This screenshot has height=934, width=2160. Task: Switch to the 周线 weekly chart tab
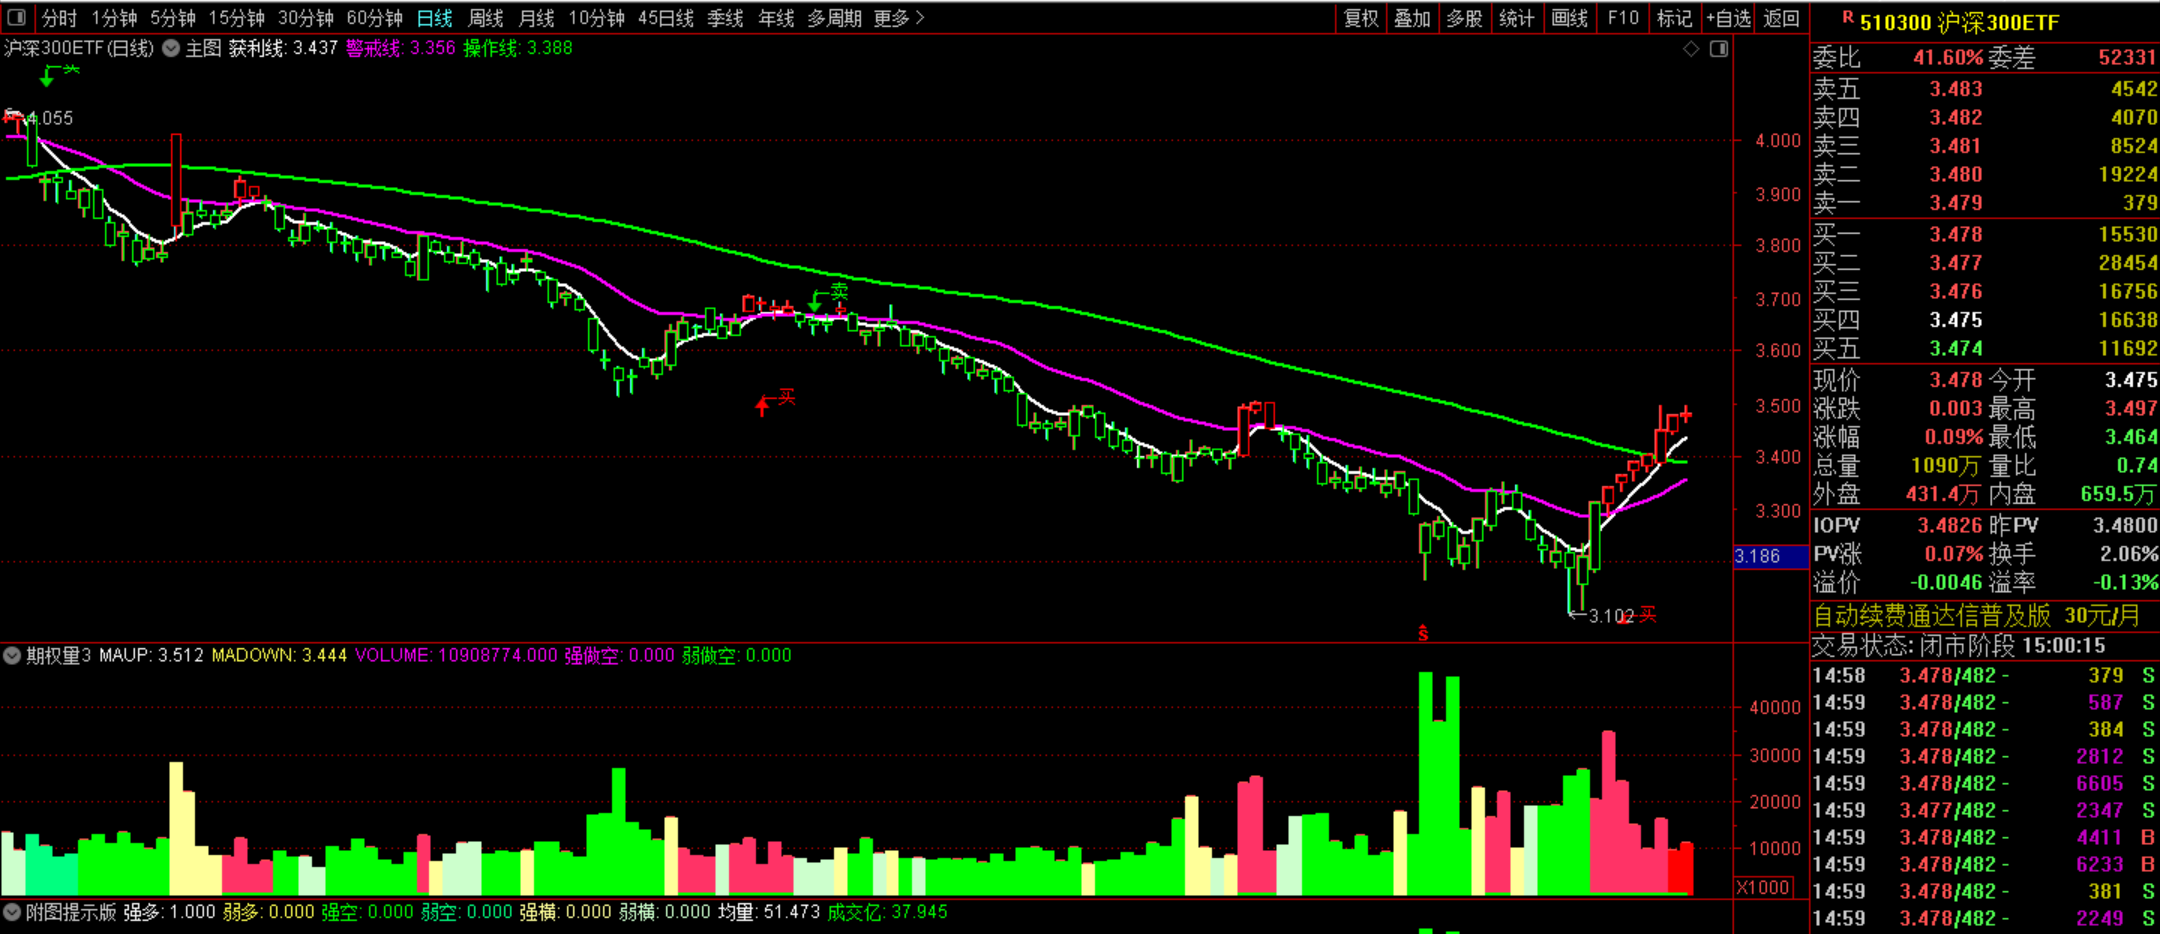[x=486, y=18]
